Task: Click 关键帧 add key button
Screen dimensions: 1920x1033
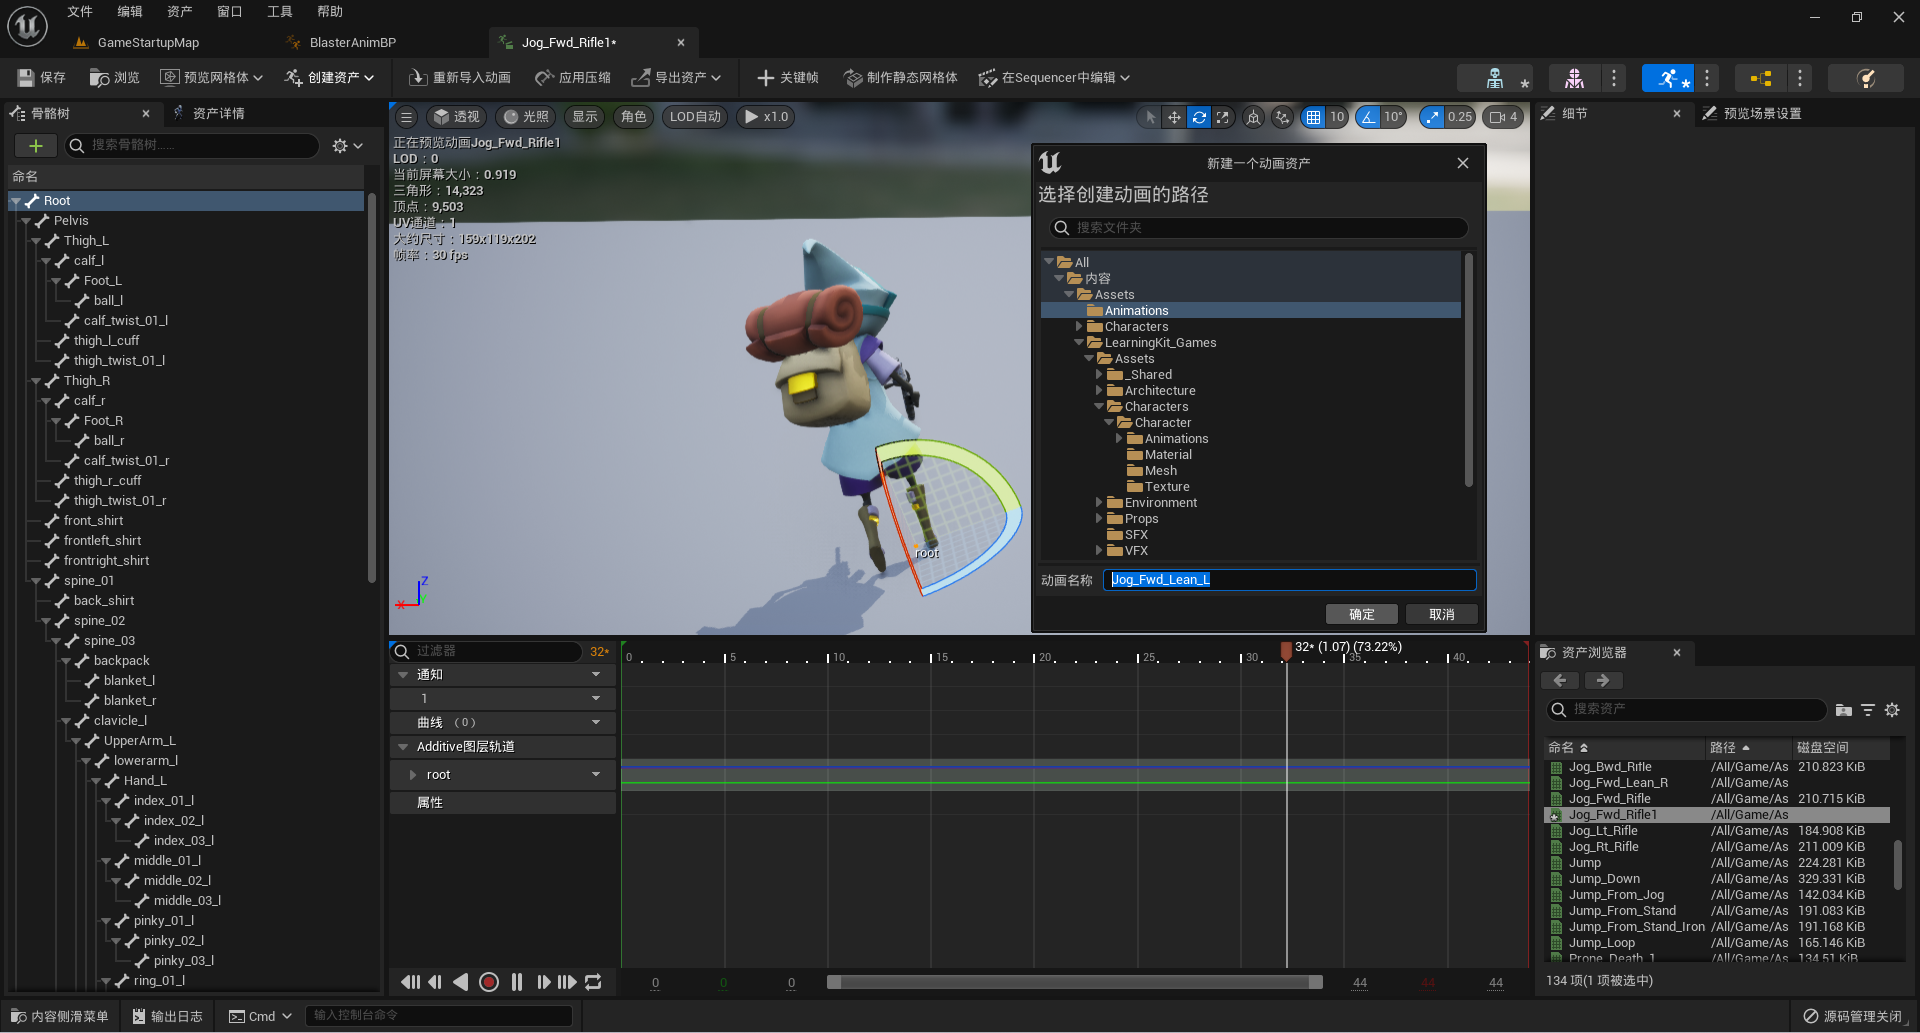Action: [x=788, y=77]
